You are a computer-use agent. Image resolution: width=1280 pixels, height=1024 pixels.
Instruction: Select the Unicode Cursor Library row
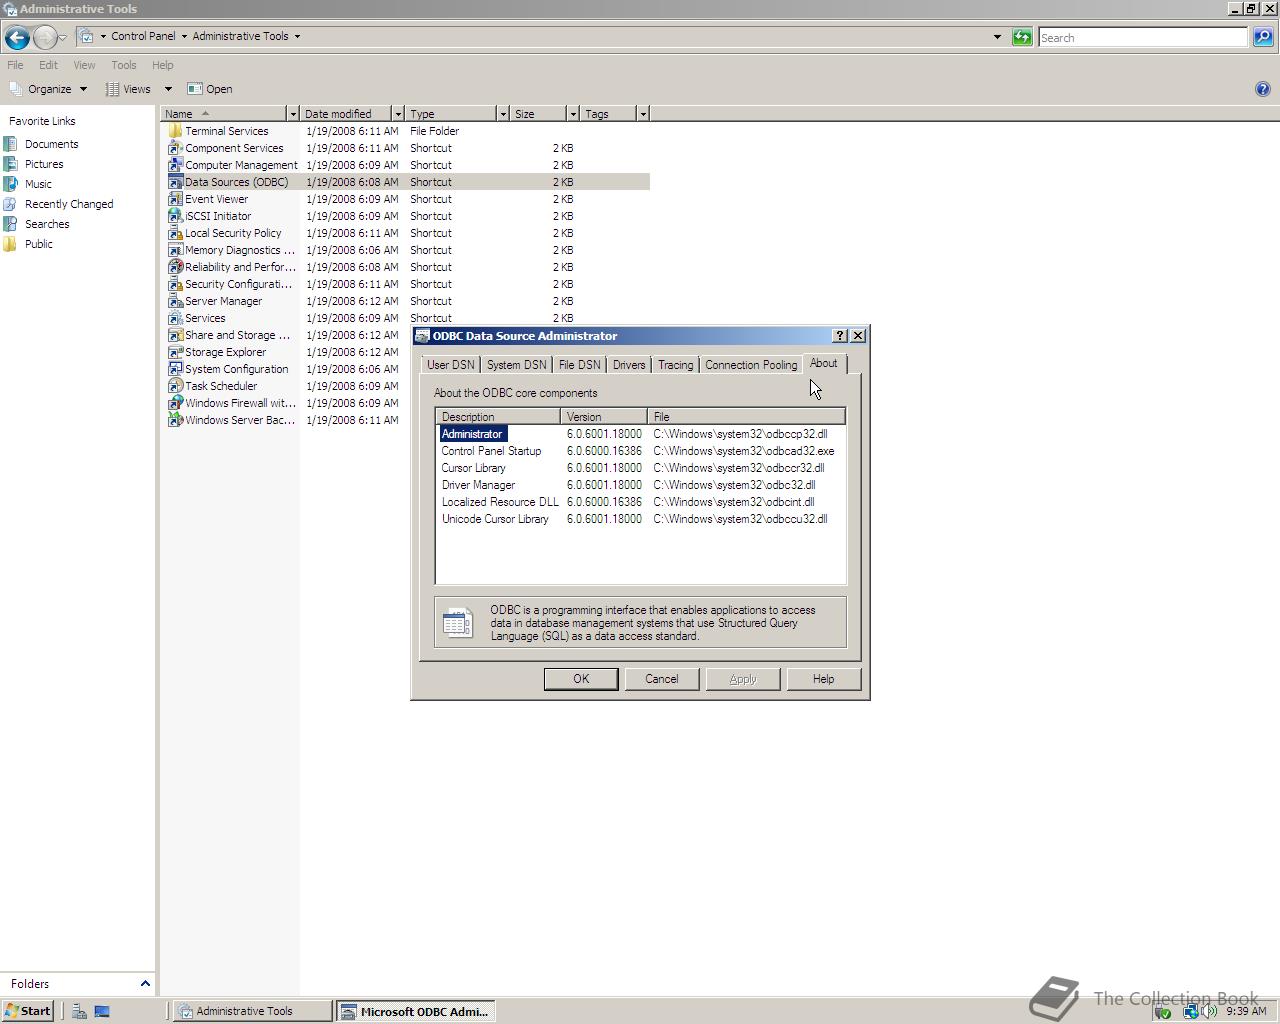click(640, 519)
